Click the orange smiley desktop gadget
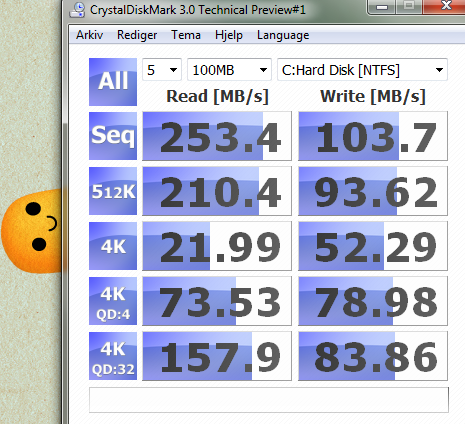This screenshot has width=465, height=424. (32, 231)
